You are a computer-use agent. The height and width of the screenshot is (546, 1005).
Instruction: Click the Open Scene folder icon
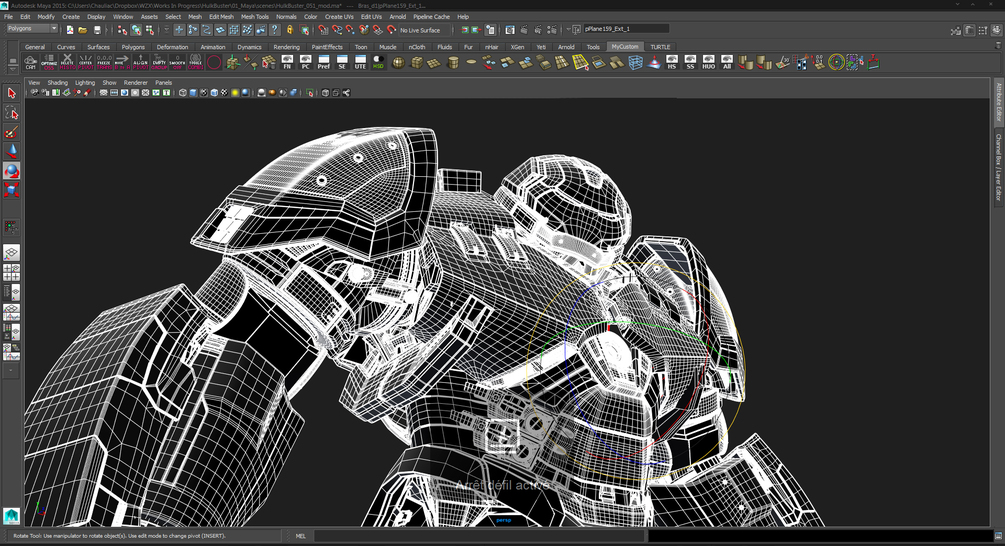click(83, 30)
